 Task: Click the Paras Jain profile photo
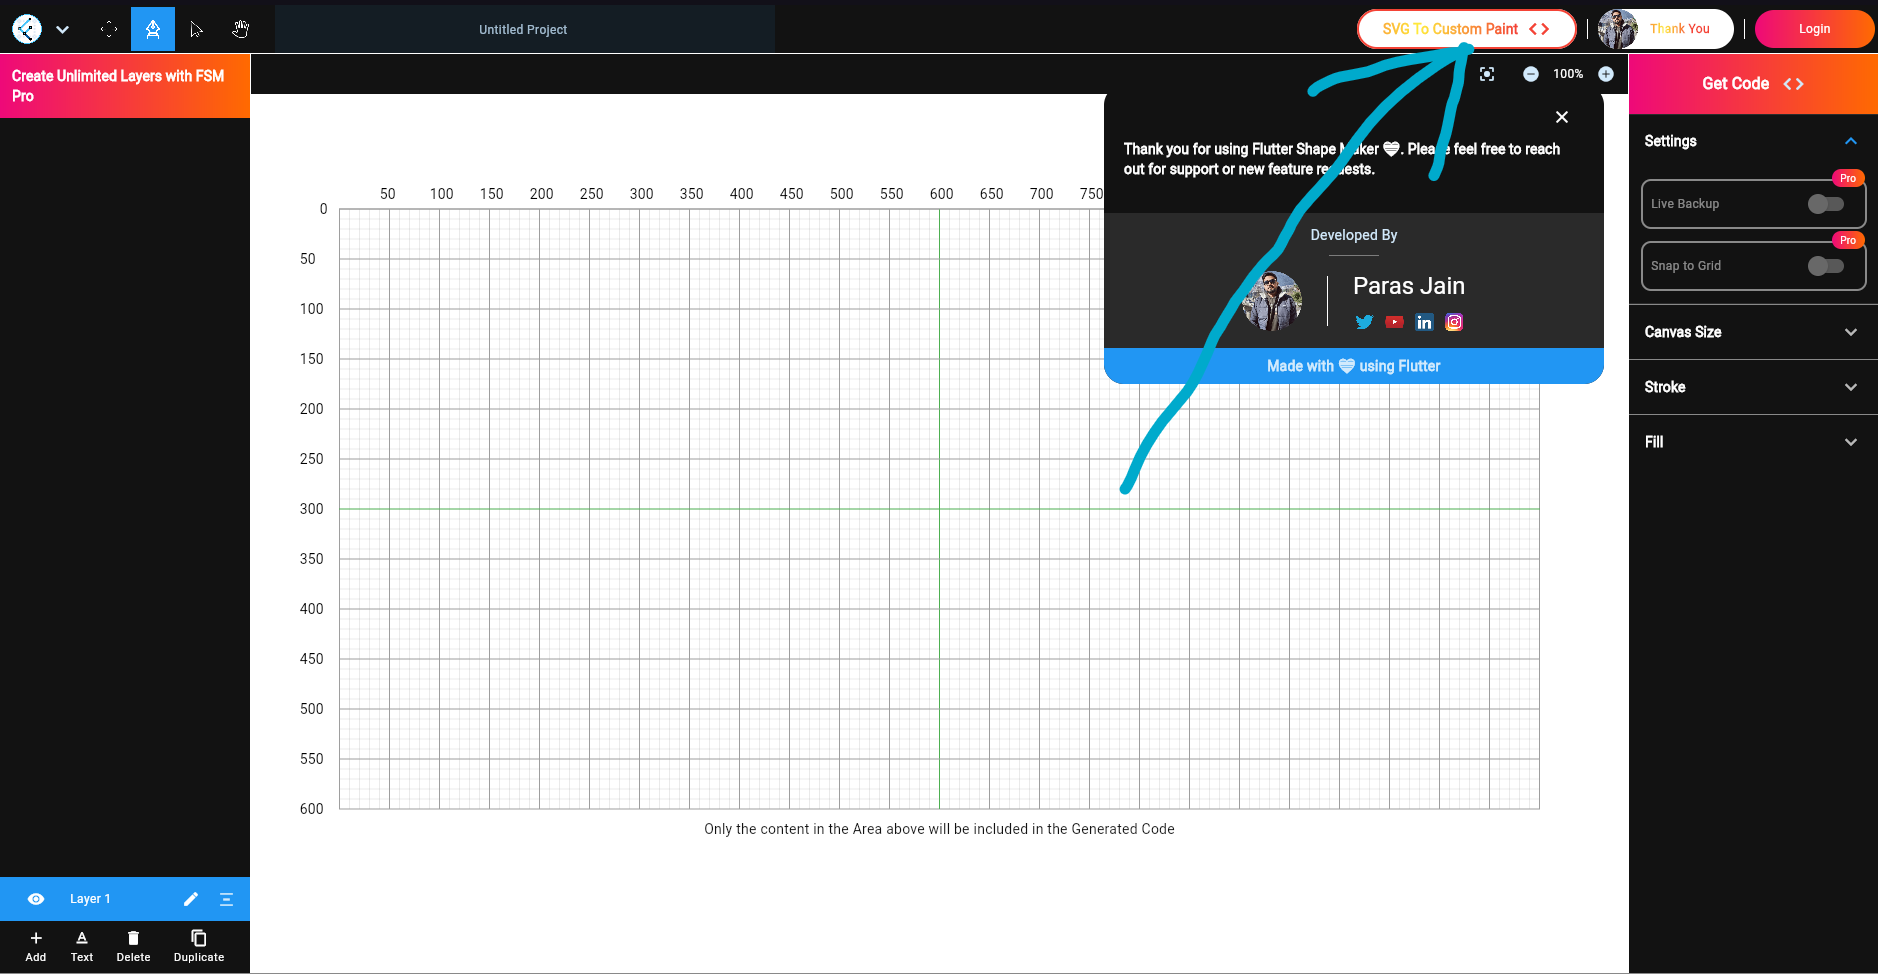(1272, 300)
